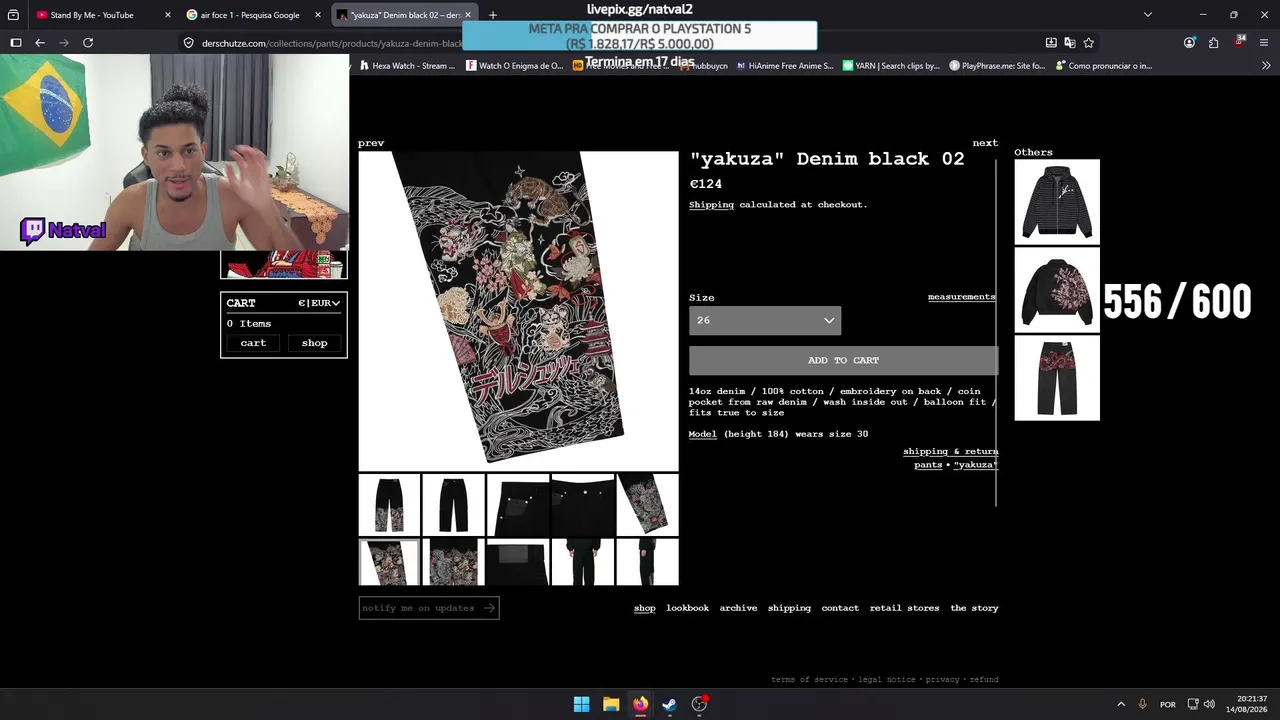Open the pants category link
The width and height of the screenshot is (1280, 720).
tap(928, 465)
